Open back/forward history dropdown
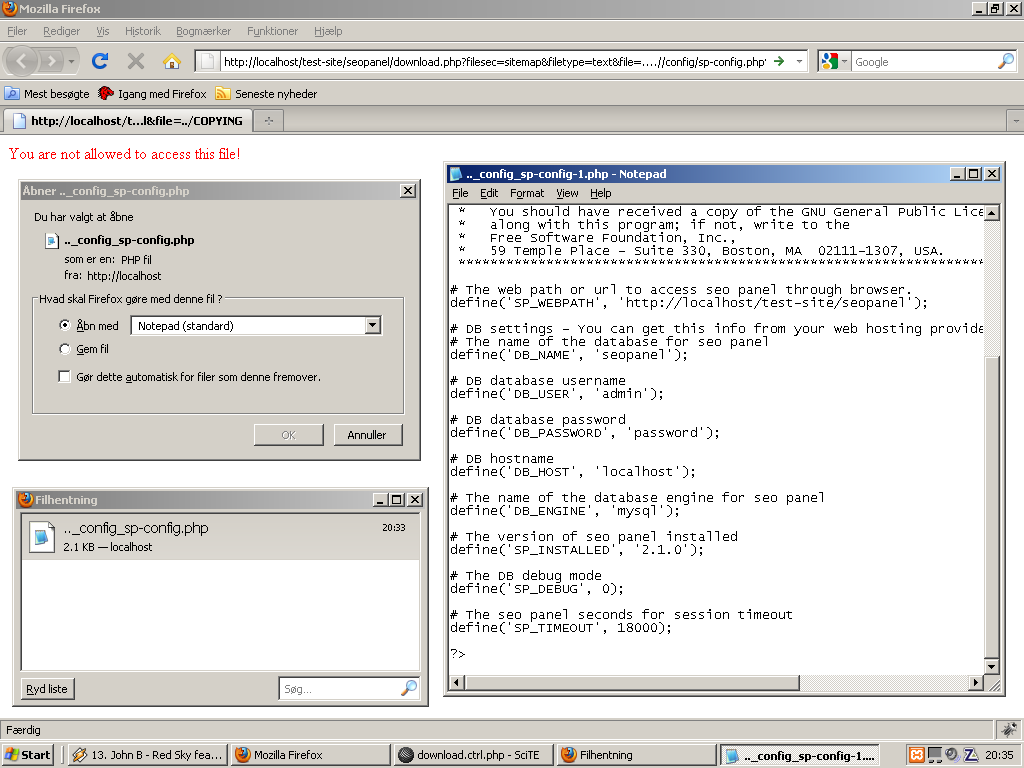 (71, 61)
